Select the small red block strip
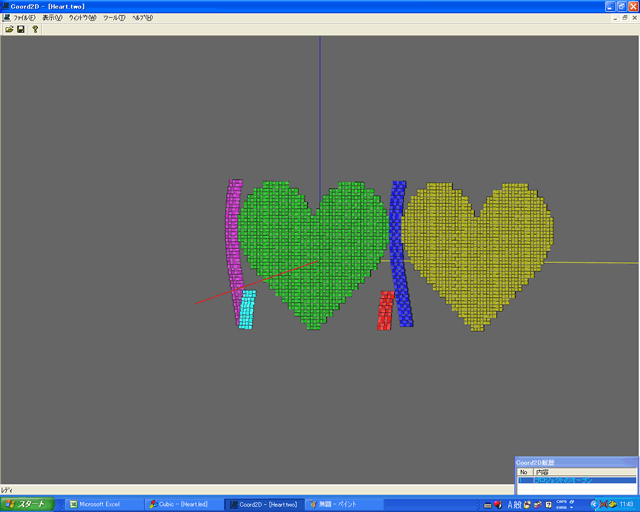This screenshot has height=512, width=640. pos(385,311)
